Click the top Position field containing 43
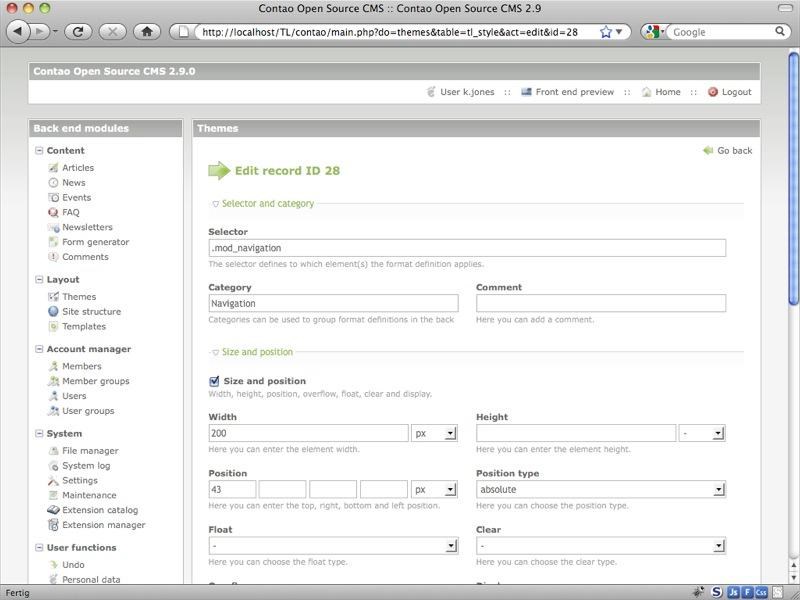The height and width of the screenshot is (600, 800). pyautogui.click(x=232, y=489)
